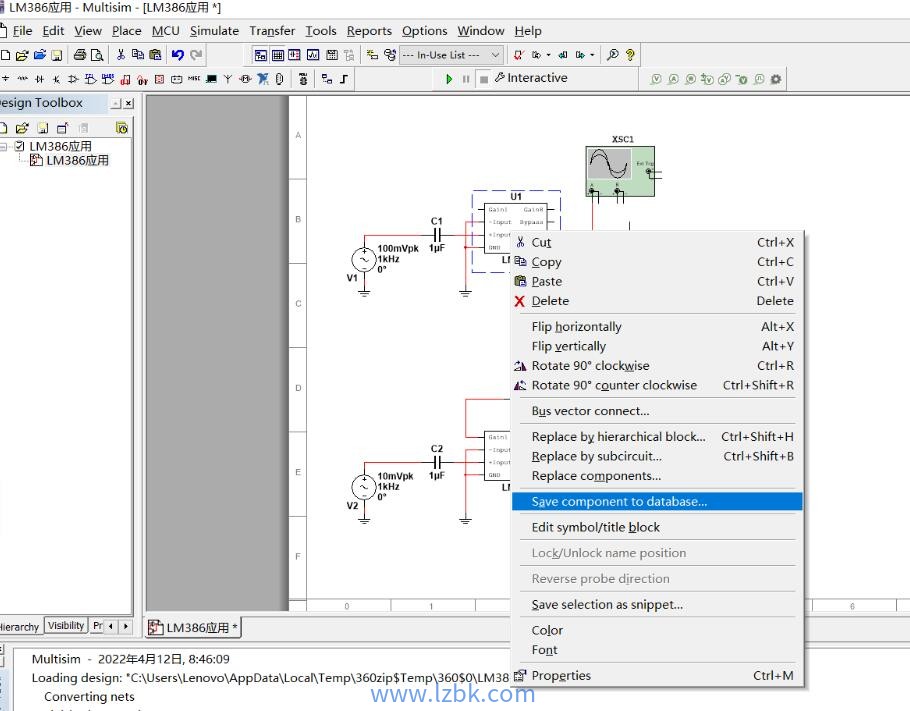The height and width of the screenshot is (711, 910).
Task: Place an RF antenna component
Action: pyautogui.click(x=228, y=79)
